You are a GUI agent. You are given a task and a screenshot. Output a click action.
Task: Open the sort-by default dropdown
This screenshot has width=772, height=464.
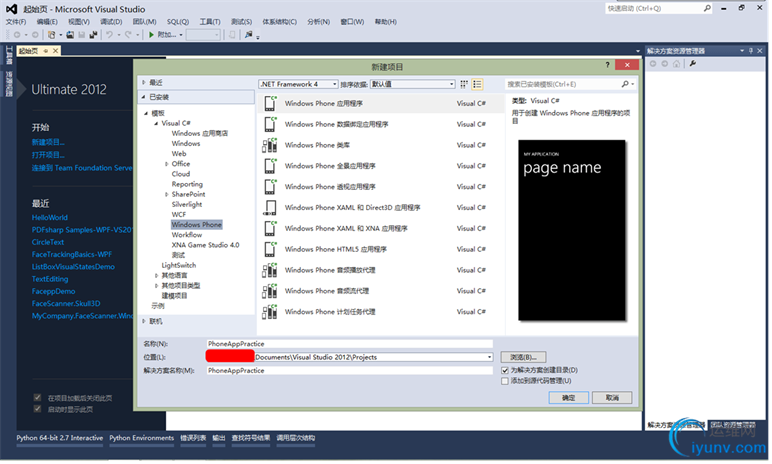414,84
